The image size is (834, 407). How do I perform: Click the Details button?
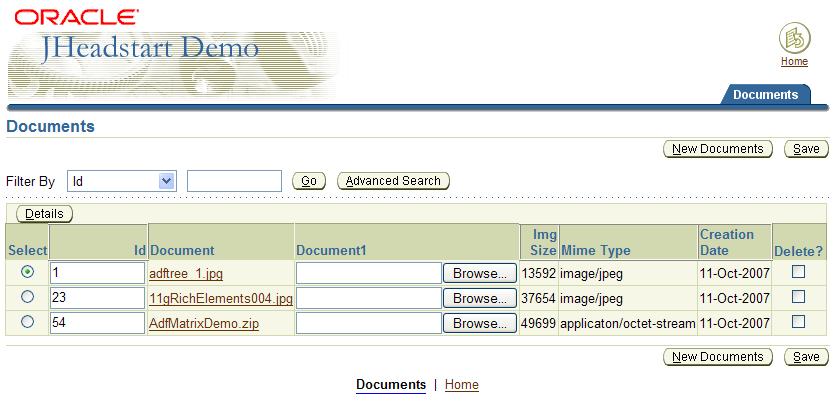[x=44, y=214]
